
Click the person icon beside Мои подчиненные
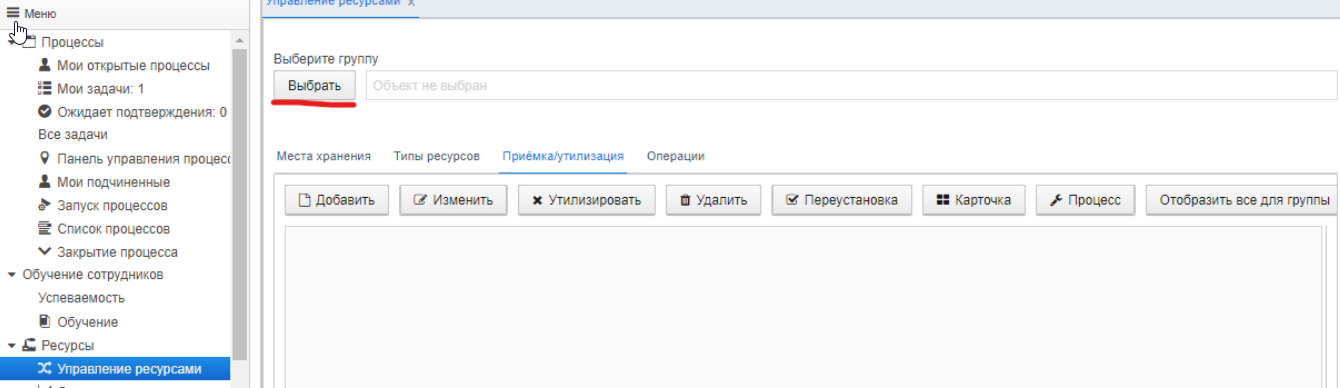tap(44, 182)
